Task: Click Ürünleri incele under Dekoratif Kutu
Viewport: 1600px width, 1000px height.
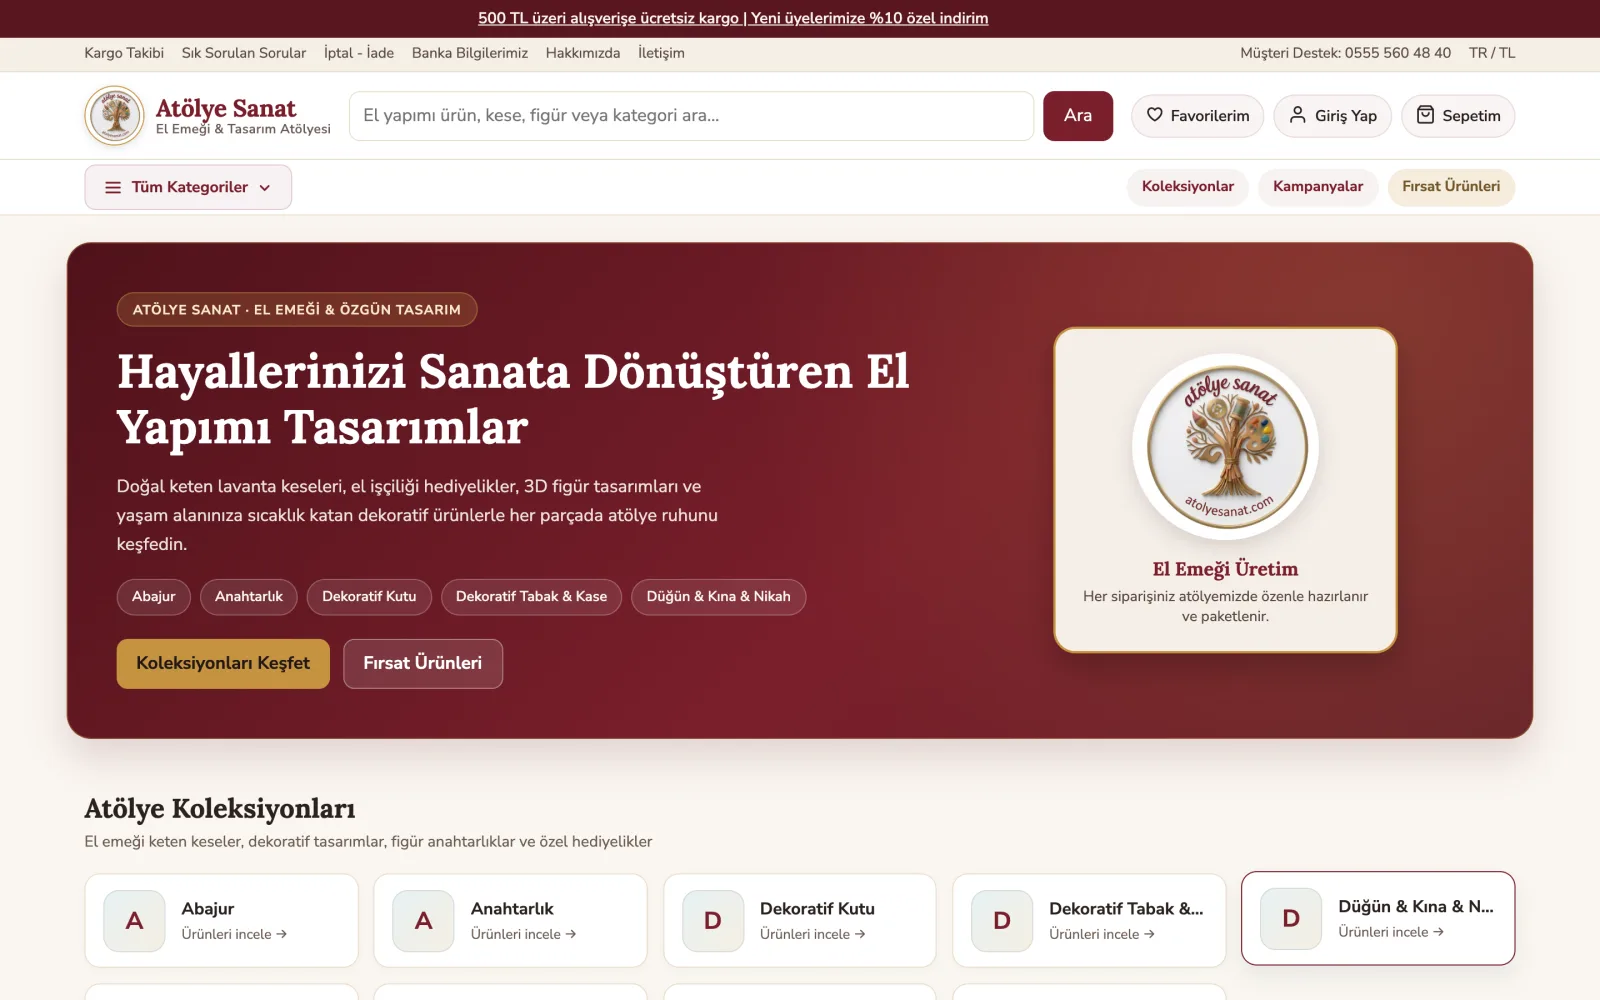Action: [x=812, y=934]
